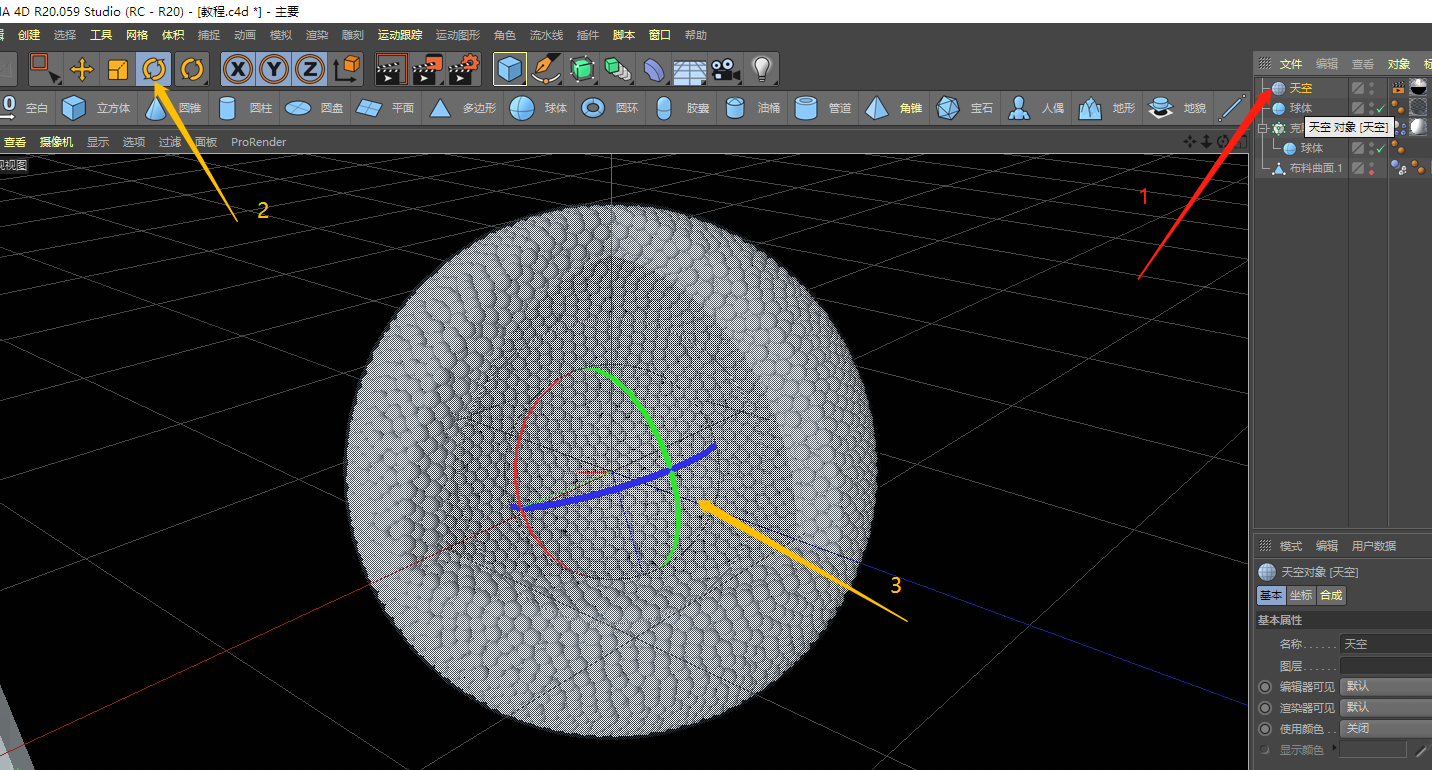Activate the Rotate tool
This screenshot has width=1432, height=770.
(153, 69)
